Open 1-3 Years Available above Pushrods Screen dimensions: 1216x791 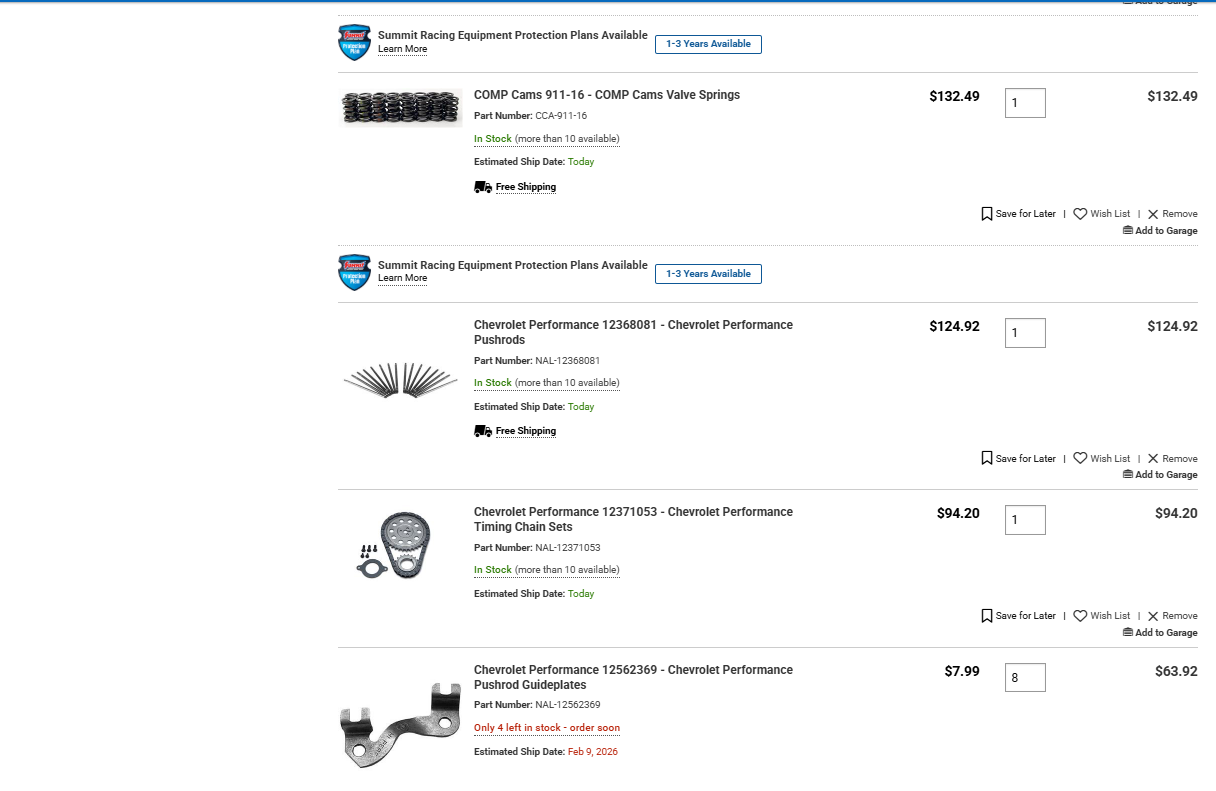[x=708, y=274]
